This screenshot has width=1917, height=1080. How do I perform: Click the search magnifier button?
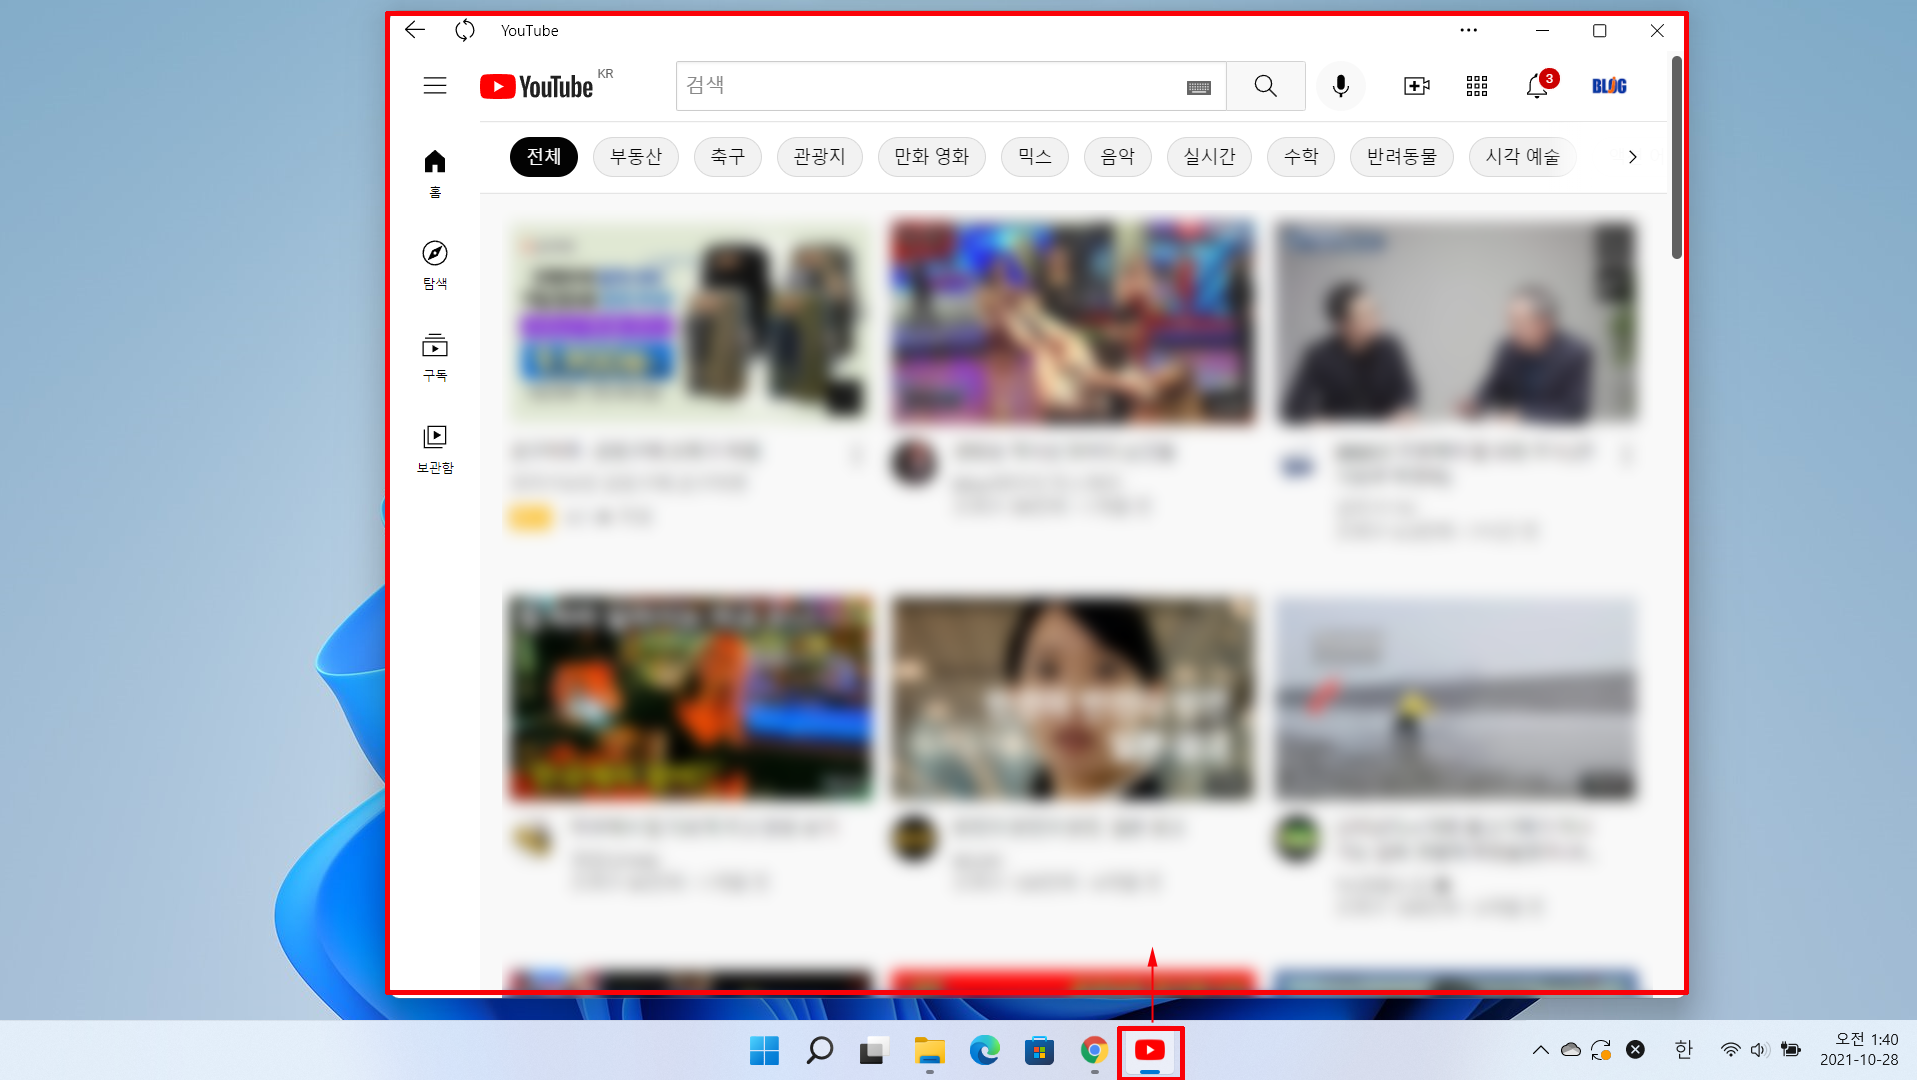pos(1265,86)
